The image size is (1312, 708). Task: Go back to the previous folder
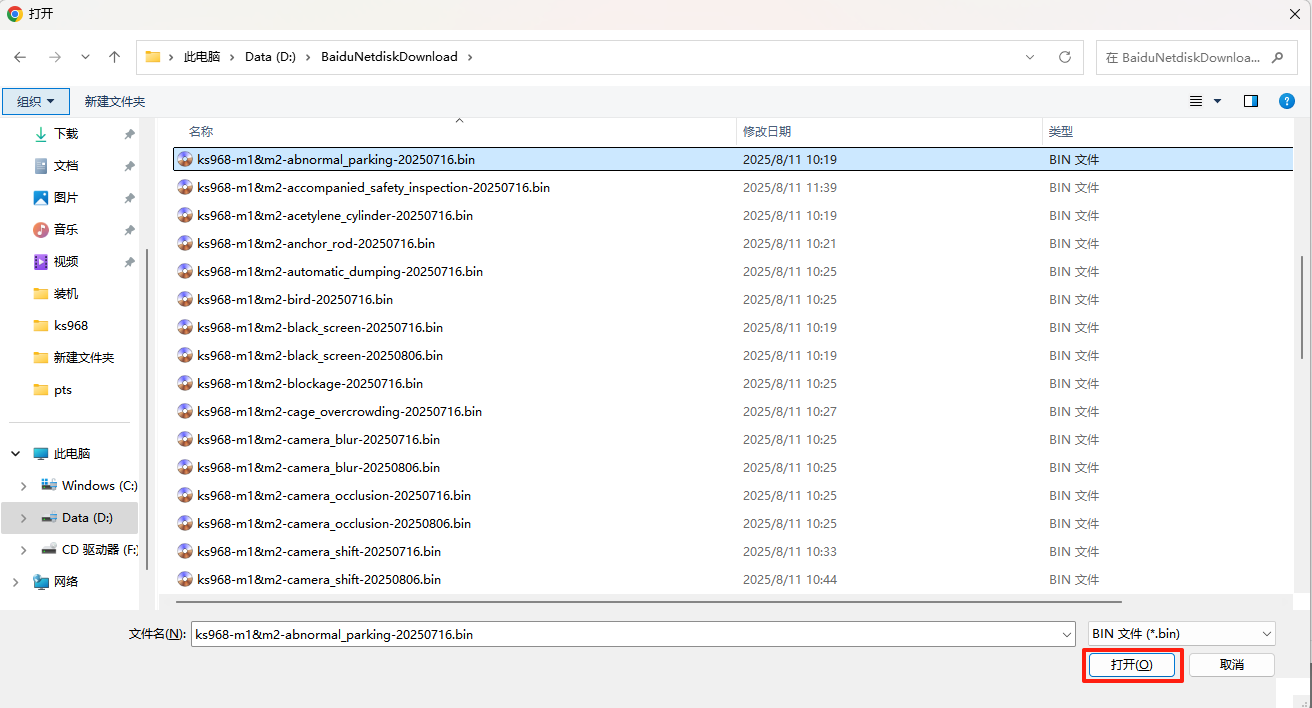click(x=21, y=57)
